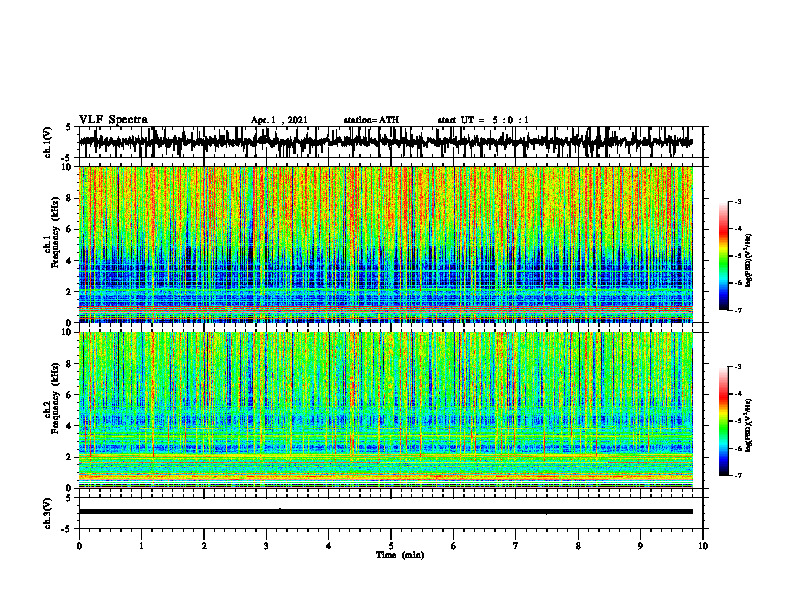This screenshot has width=792, height=612.
Task: Click the '-3' tick on upper colorbar
Action: point(738,202)
